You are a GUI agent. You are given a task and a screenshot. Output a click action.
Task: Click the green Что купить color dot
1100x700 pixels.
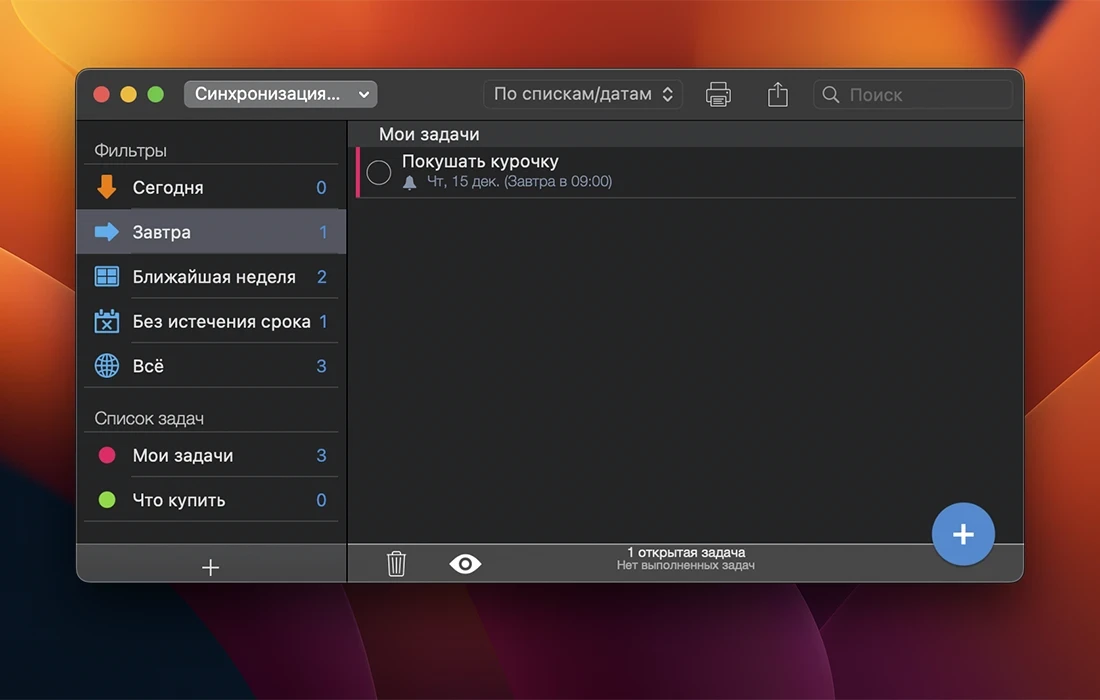coord(107,500)
